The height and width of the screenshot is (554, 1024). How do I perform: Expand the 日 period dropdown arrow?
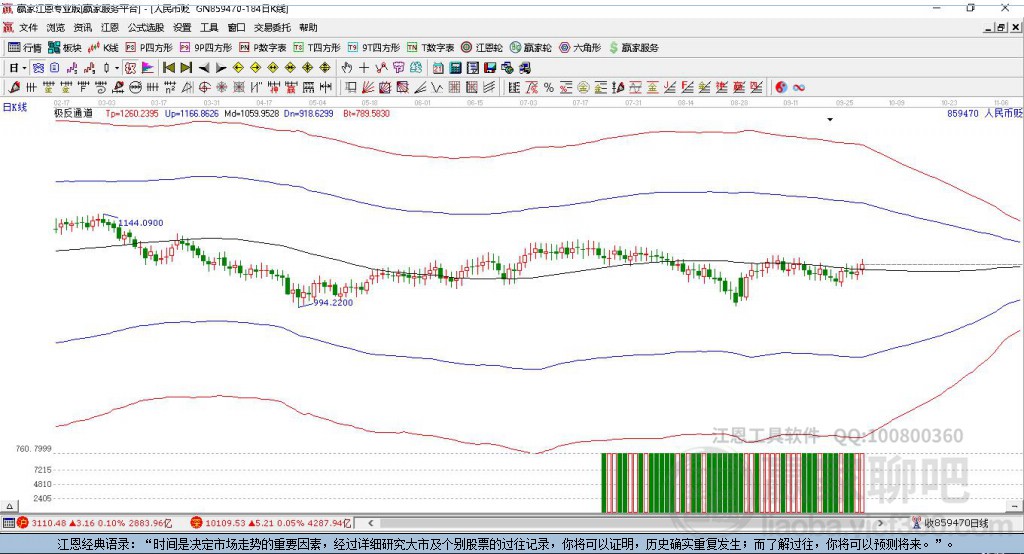coord(25,68)
